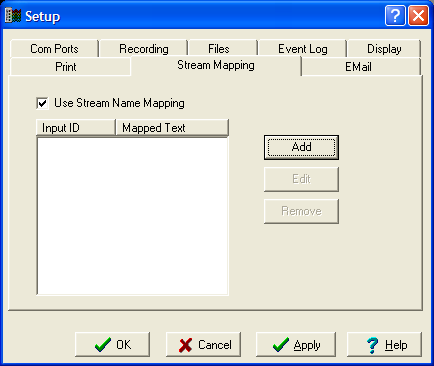Click inside the stream mapping list box
This screenshot has width=434, height=366.
(x=132, y=216)
